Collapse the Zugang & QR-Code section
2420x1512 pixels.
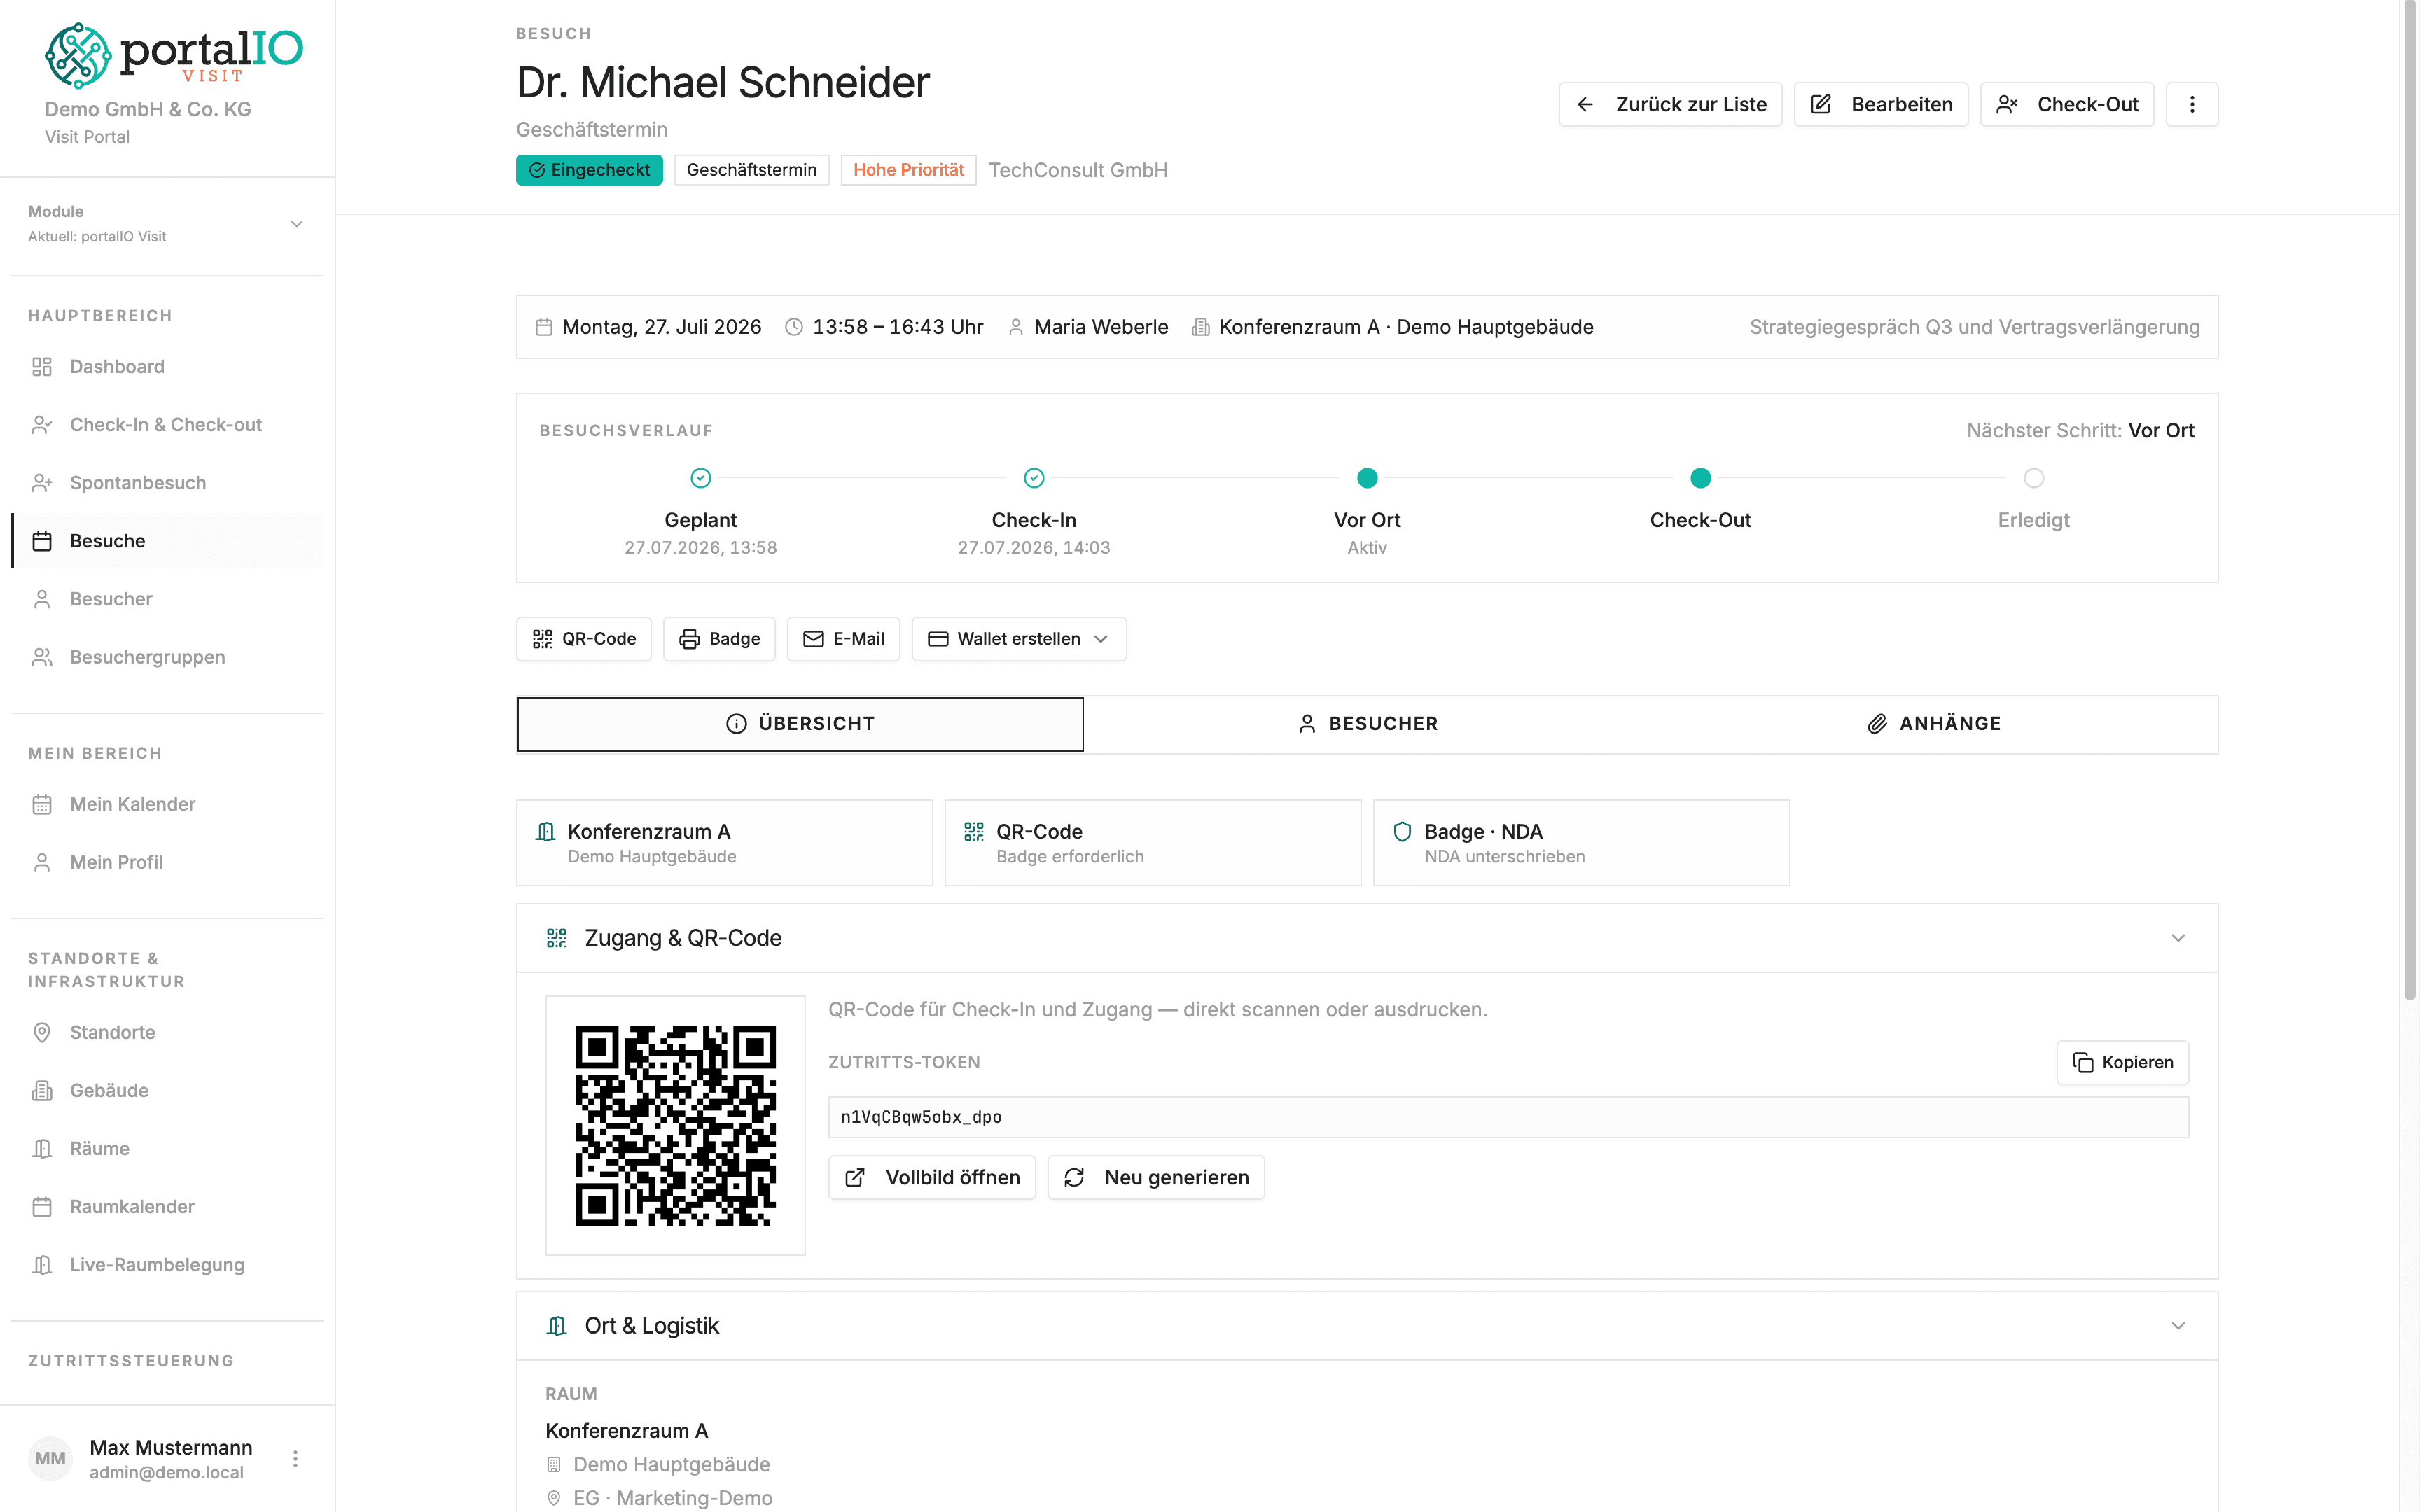pyautogui.click(x=2178, y=938)
